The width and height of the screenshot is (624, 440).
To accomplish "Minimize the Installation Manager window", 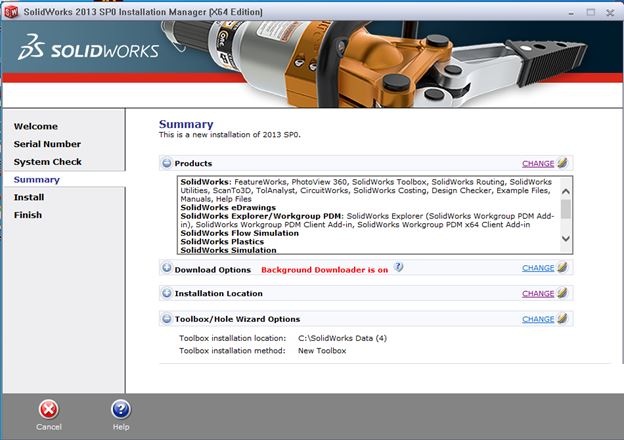I will tap(571, 12).
